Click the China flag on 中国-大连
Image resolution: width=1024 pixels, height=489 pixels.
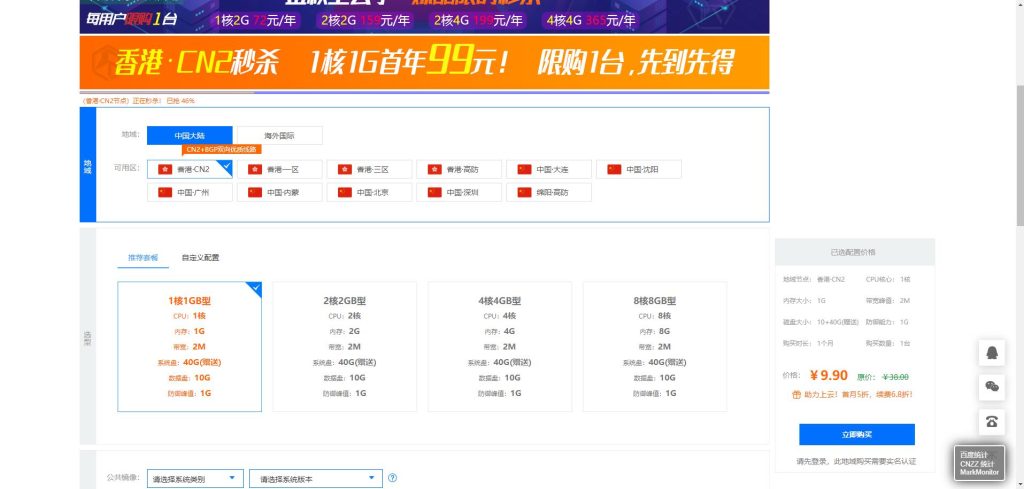(525, 169)
